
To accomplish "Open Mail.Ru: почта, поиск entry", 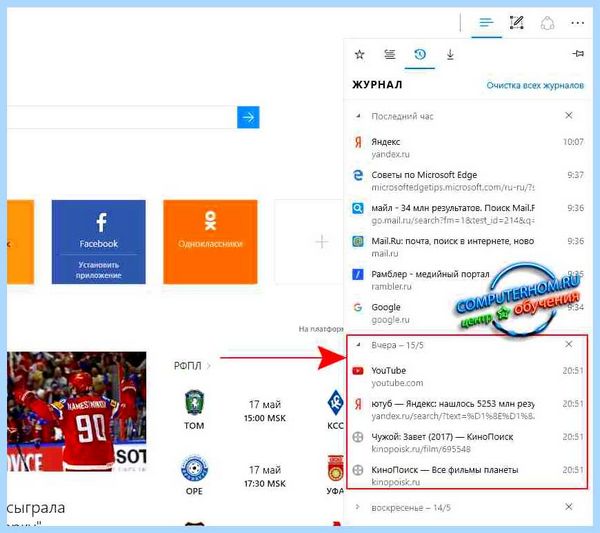I will tap(468, 247).
